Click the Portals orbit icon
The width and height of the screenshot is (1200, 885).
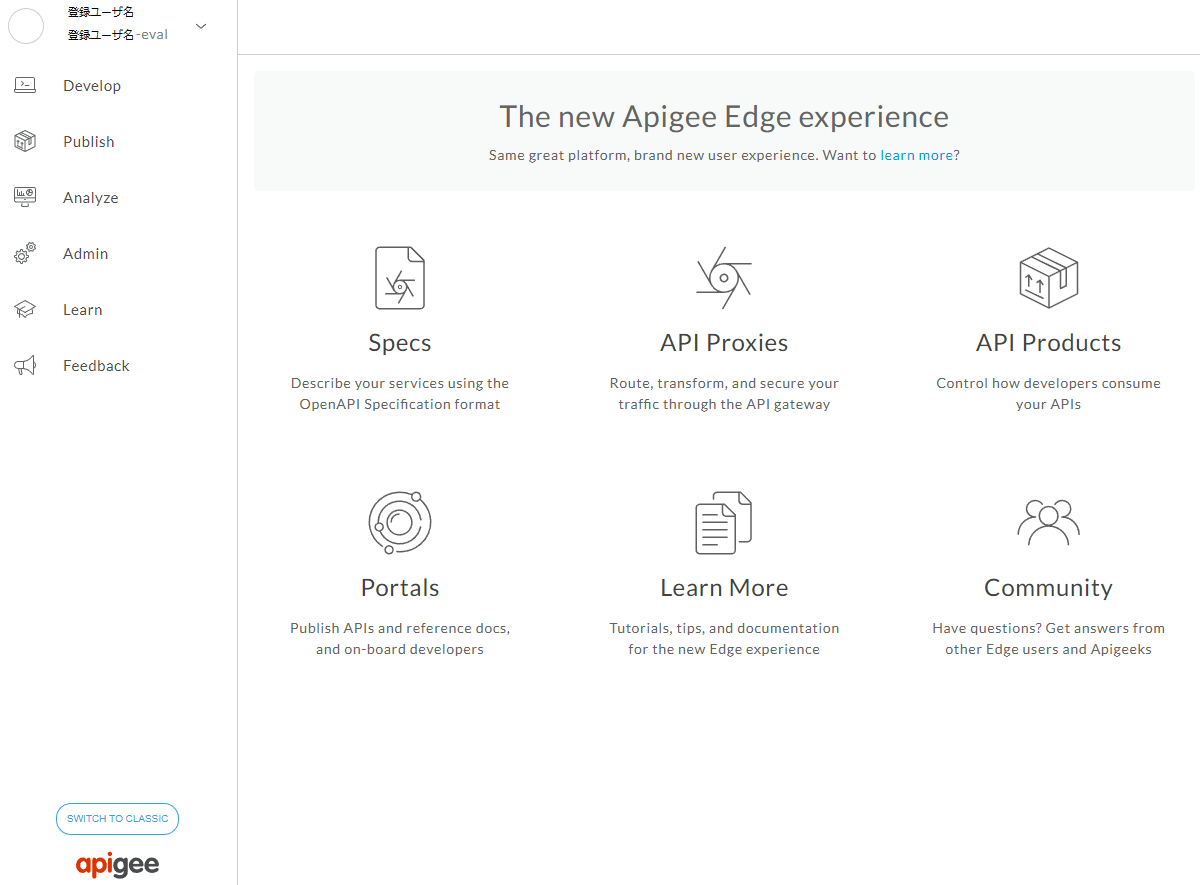click(x=399, y=522)
